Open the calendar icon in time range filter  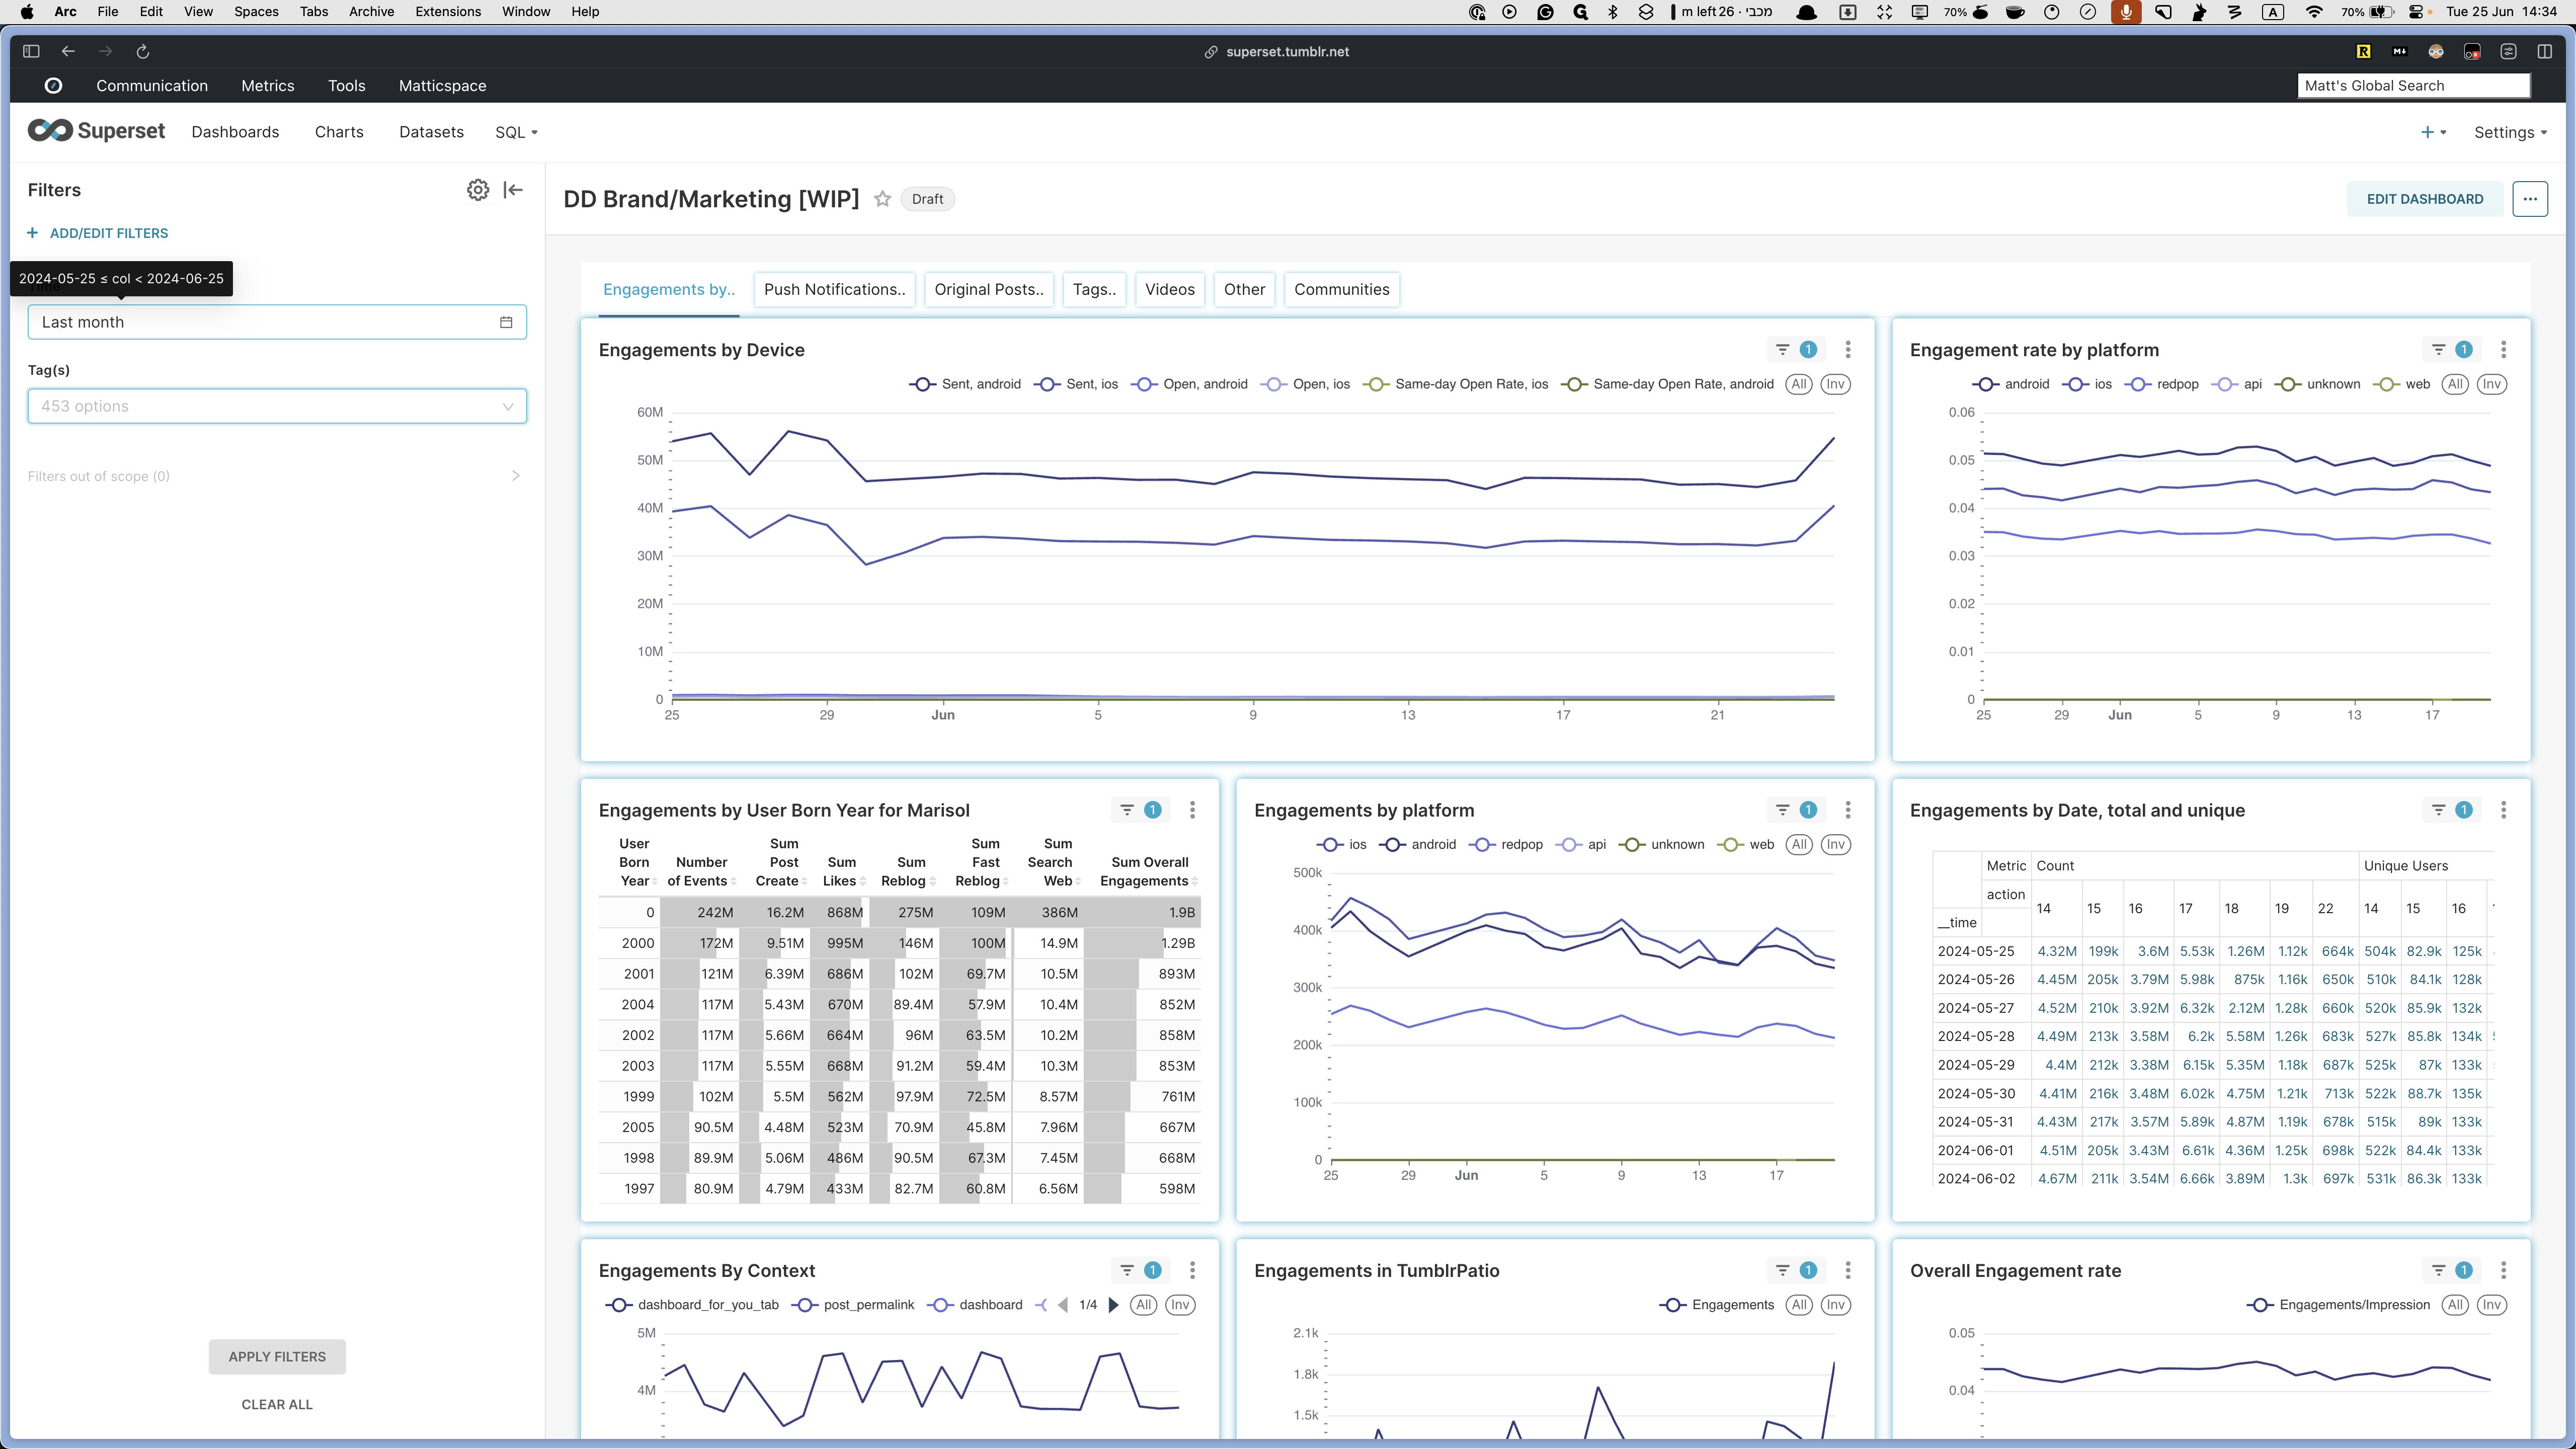pos(506,322)
